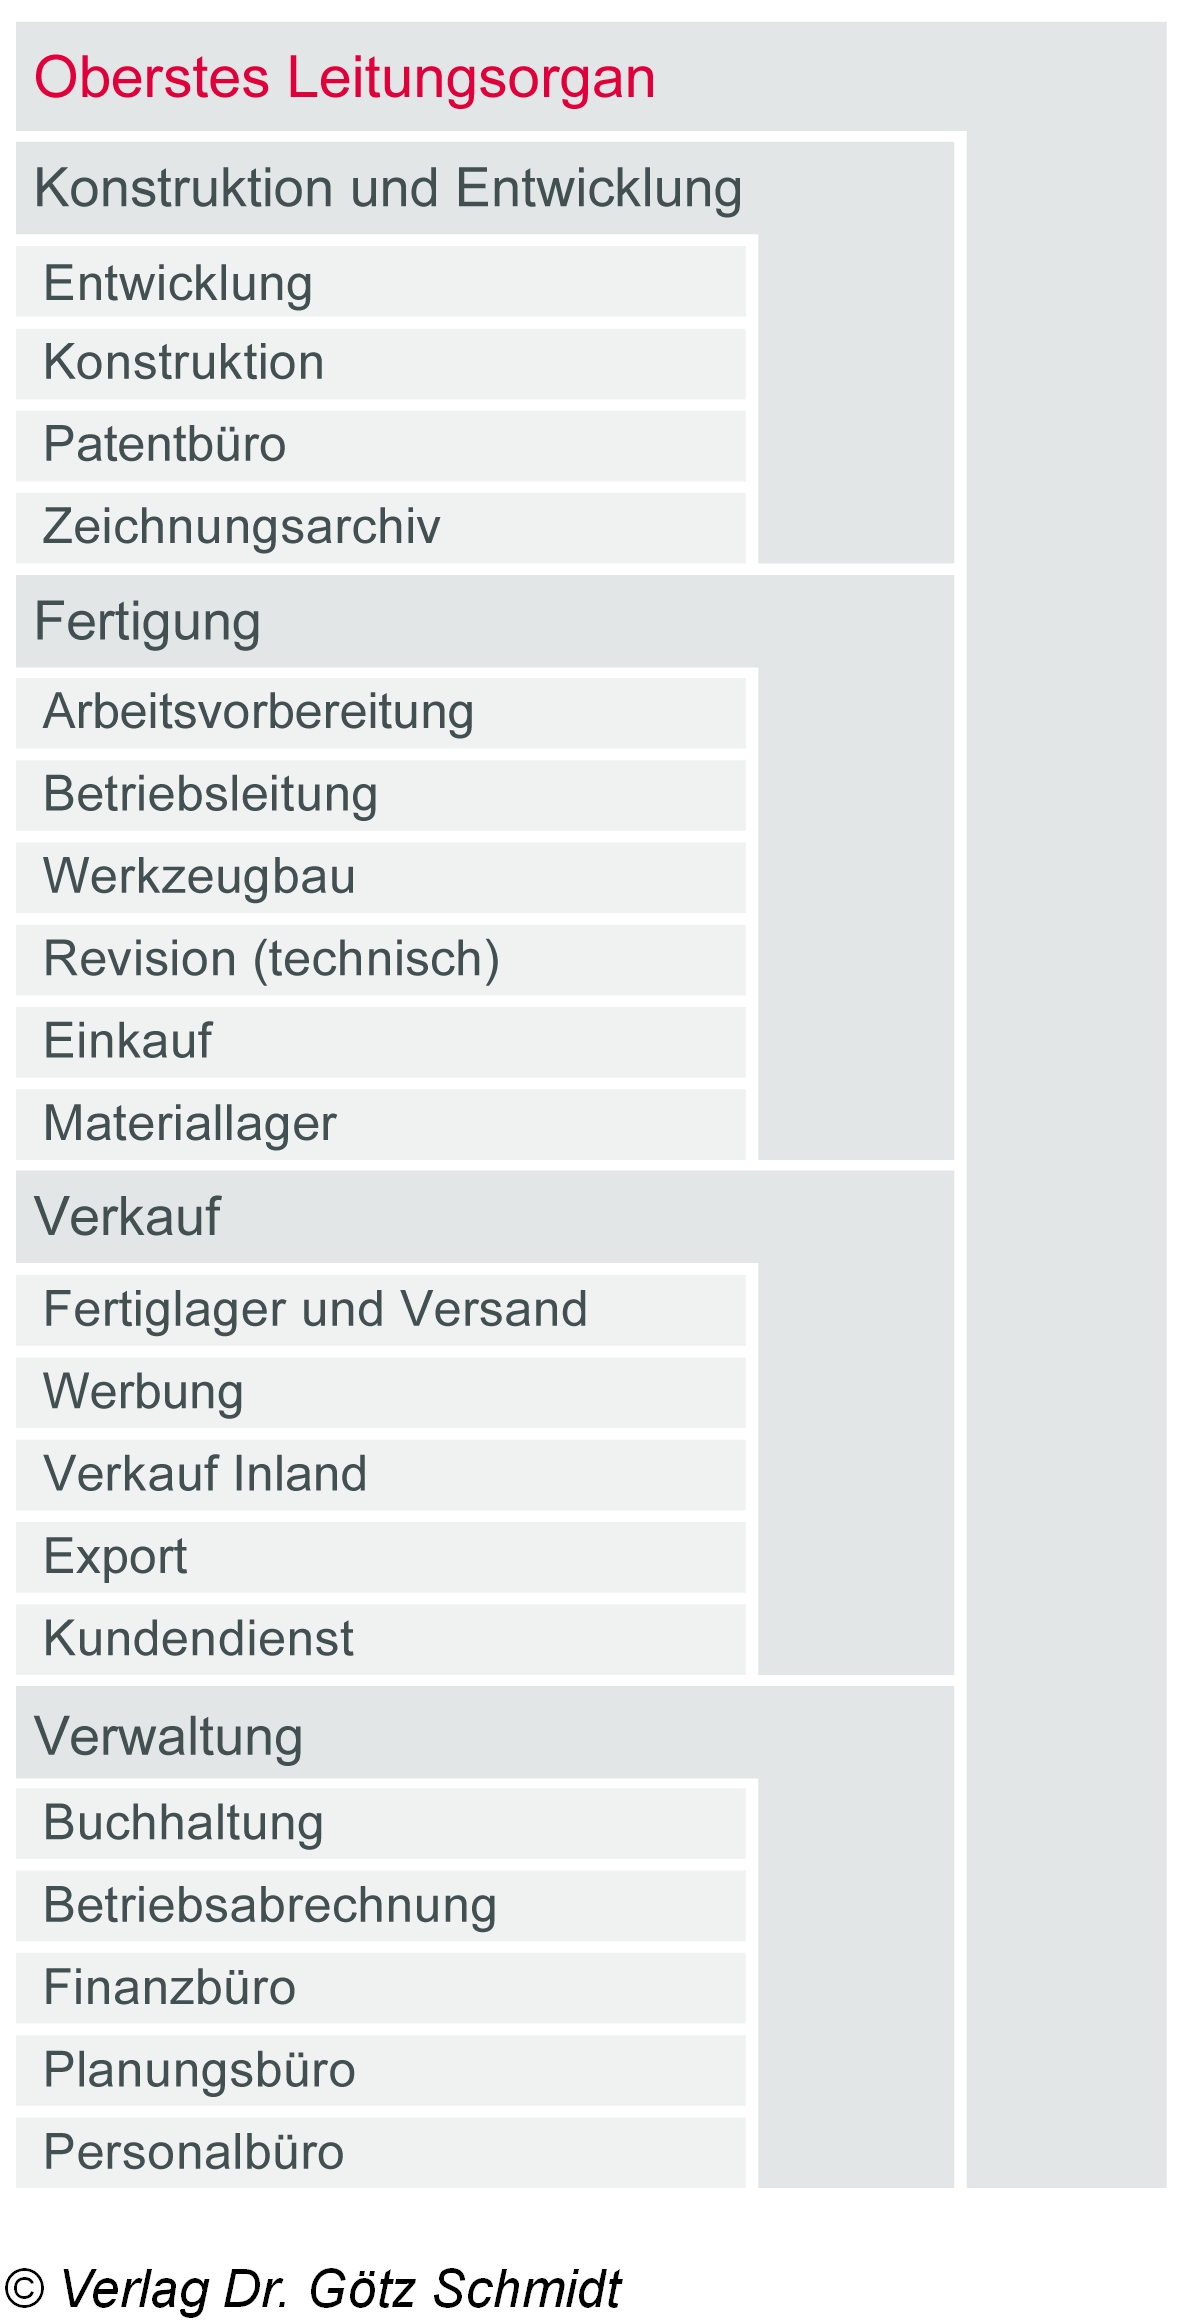Select the Betriebsleitung row
1185x2323 pixels.
tap(210, 795)
